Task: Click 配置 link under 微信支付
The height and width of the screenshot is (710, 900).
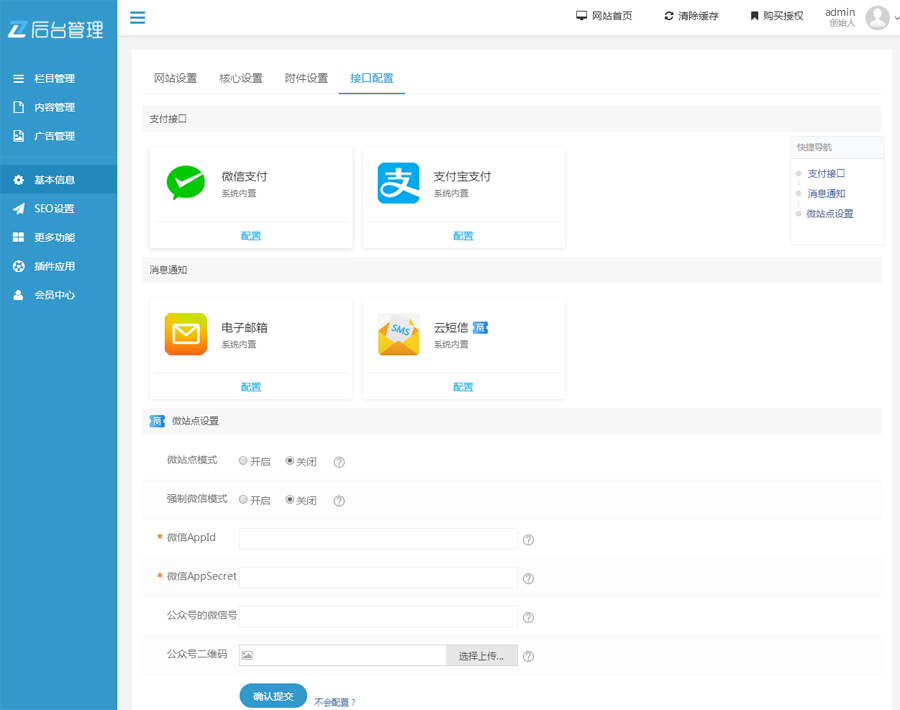Action: [x=251, y=236]
